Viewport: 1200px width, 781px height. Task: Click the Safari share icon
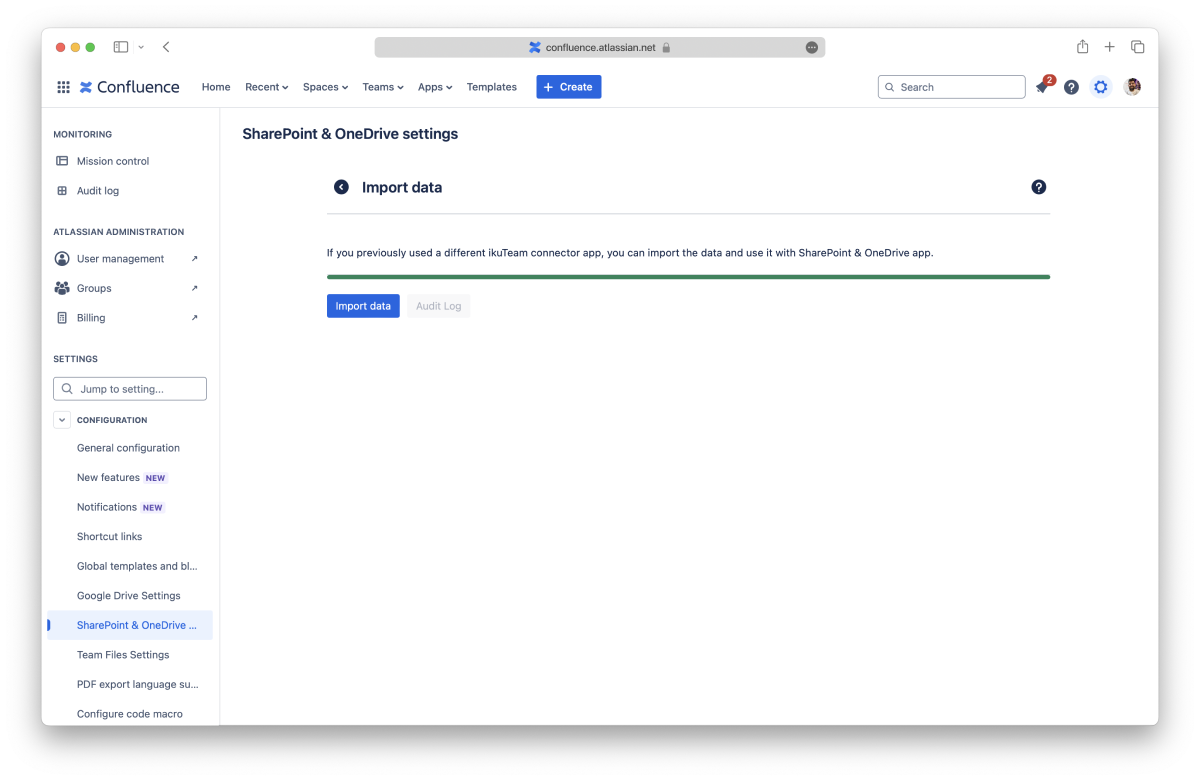click(1082, 47)
